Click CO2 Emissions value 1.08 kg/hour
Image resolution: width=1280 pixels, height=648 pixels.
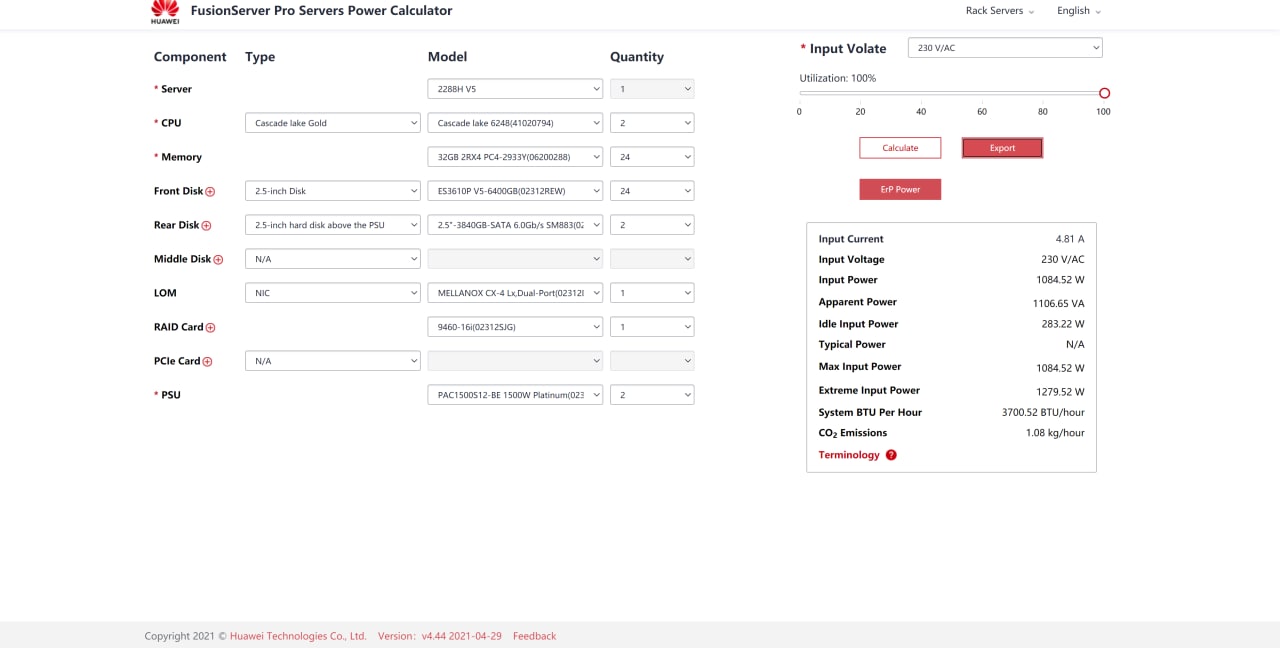click(1055, 433)
